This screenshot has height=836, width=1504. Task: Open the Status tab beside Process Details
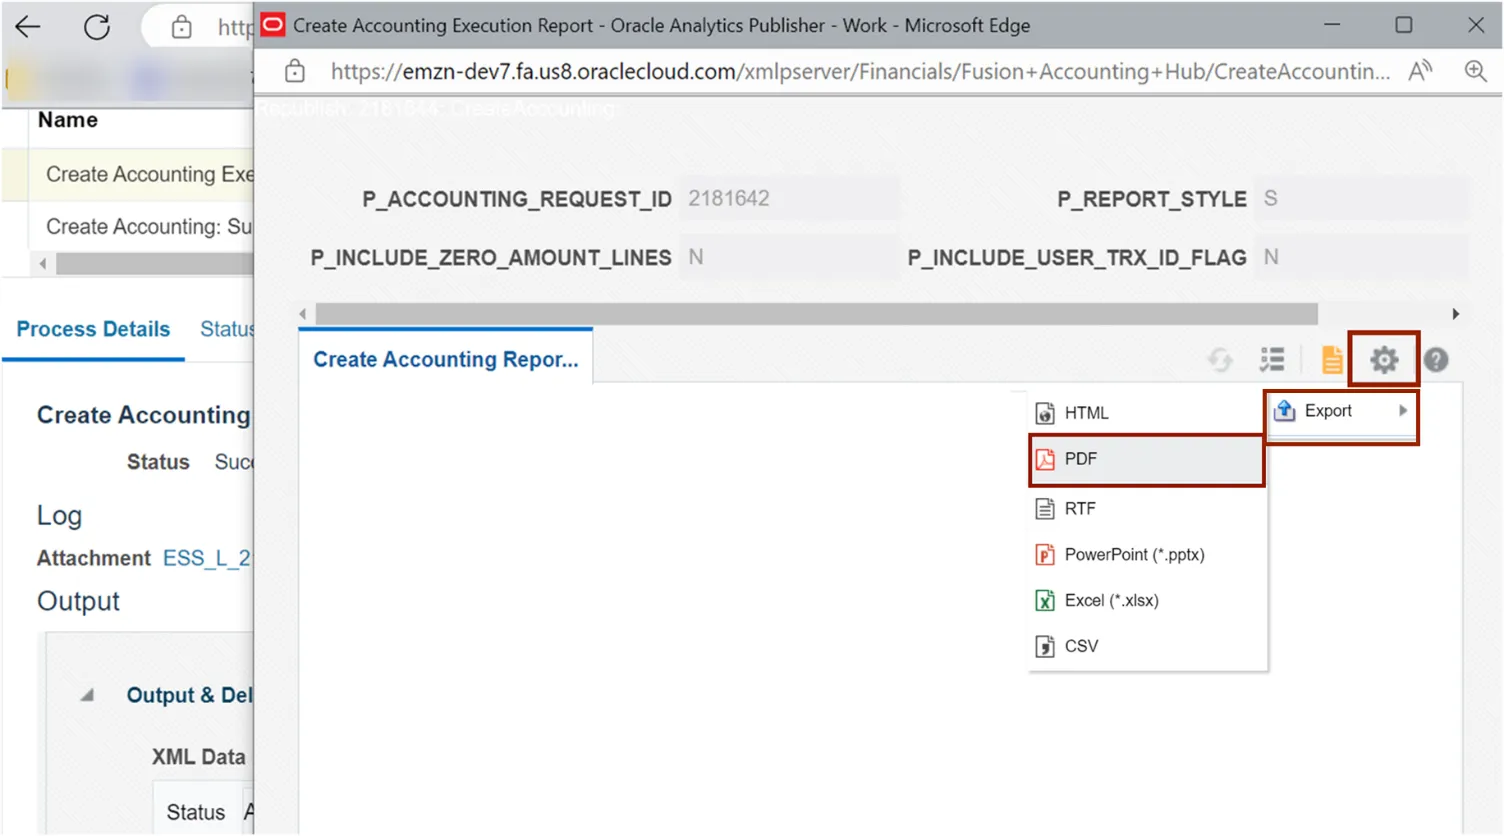pyautogui.click(x=227, y=329)
